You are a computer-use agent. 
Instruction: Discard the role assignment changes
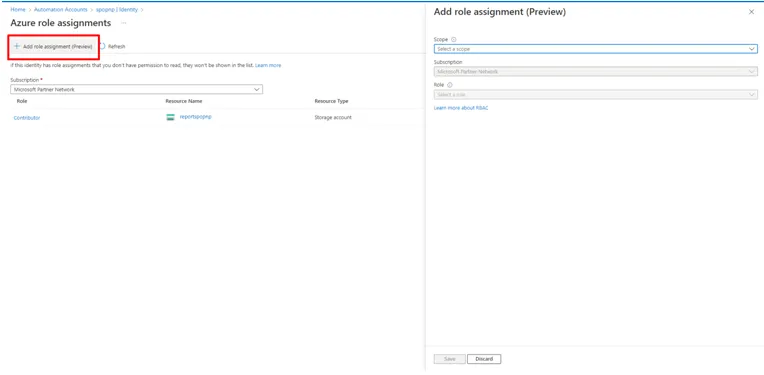(x=484, y=359)
